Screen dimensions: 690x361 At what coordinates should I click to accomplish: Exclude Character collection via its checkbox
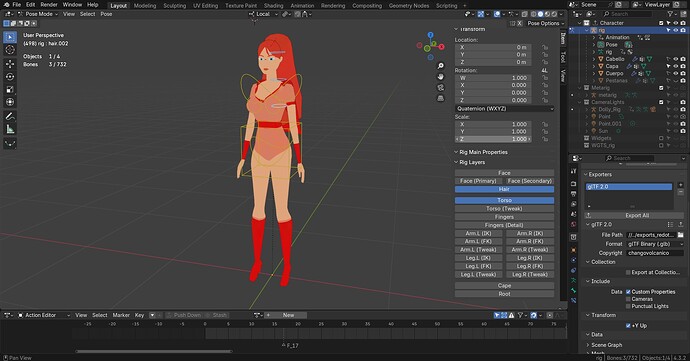[x=661, y=23]
